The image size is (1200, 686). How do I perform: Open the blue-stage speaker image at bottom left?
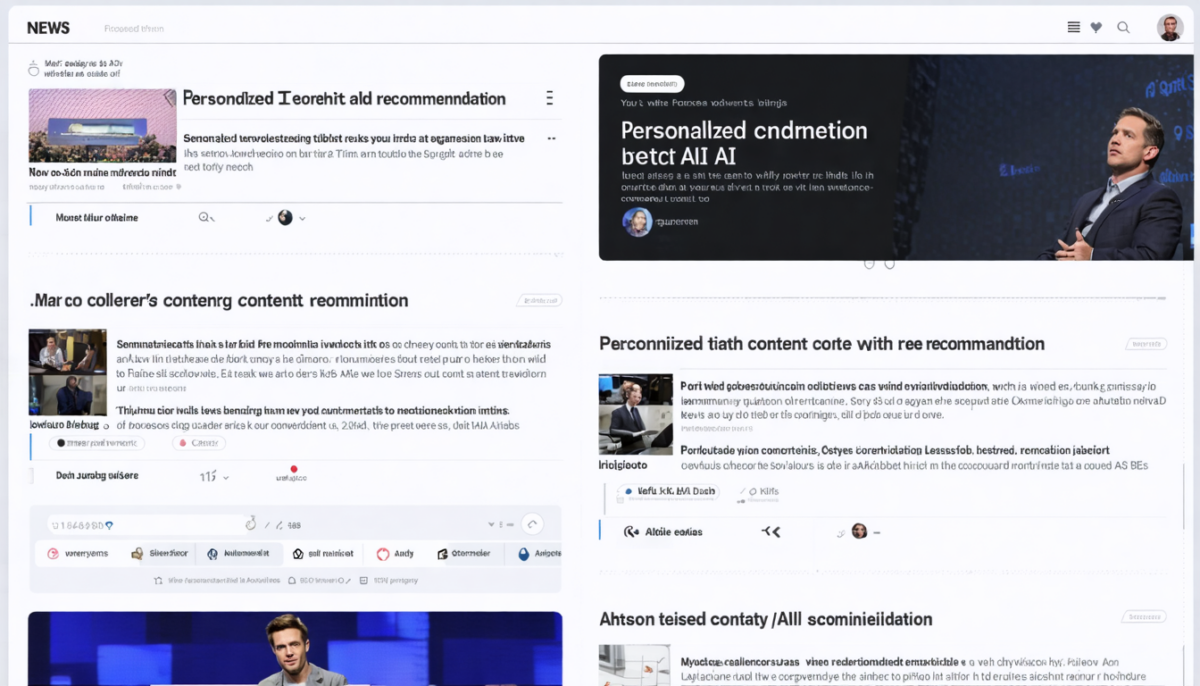click(x=295, y=648)
